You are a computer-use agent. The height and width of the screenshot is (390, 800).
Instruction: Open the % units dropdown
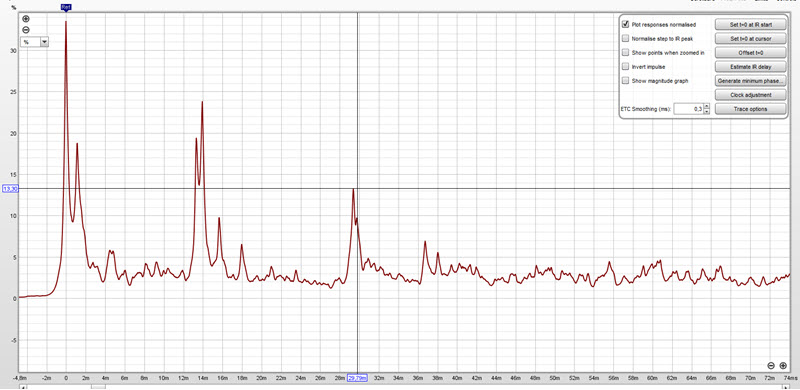(x=35, y=42)
